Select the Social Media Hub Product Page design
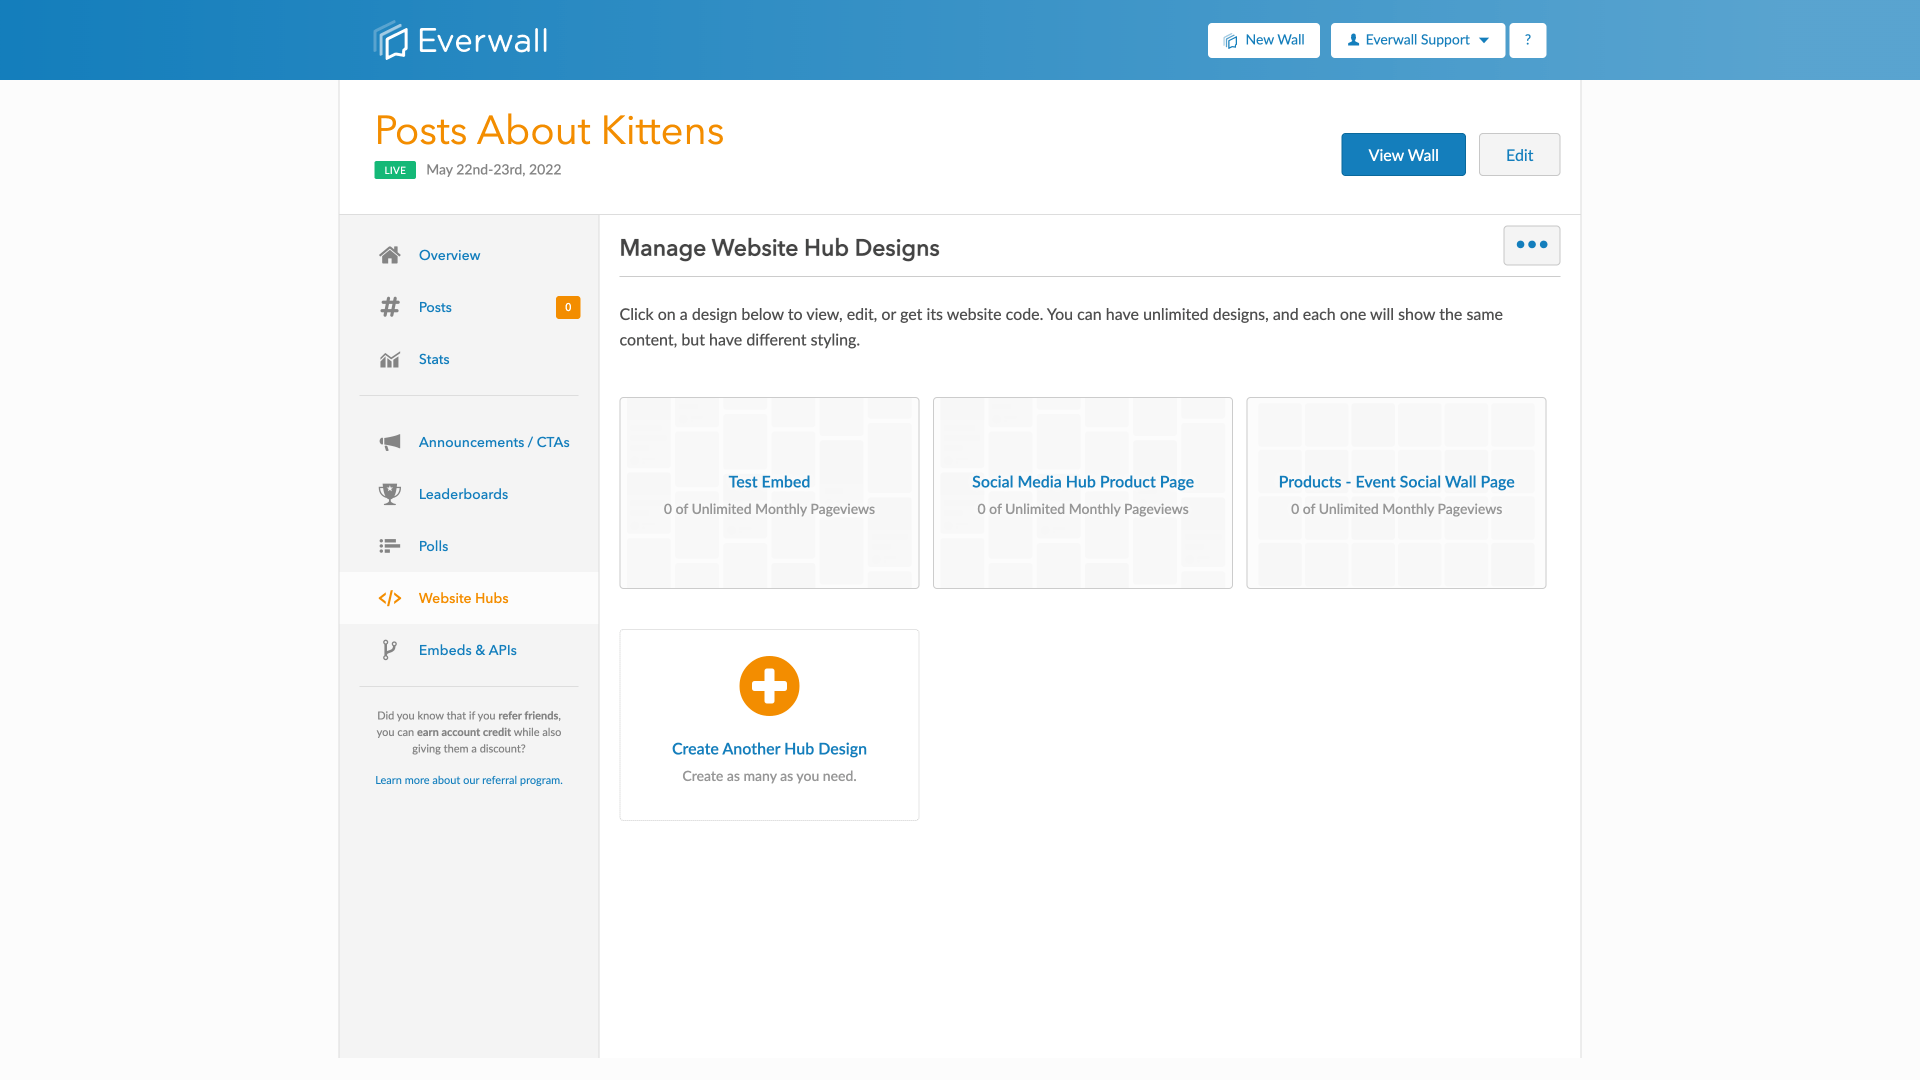 (x=1083, y=492)
